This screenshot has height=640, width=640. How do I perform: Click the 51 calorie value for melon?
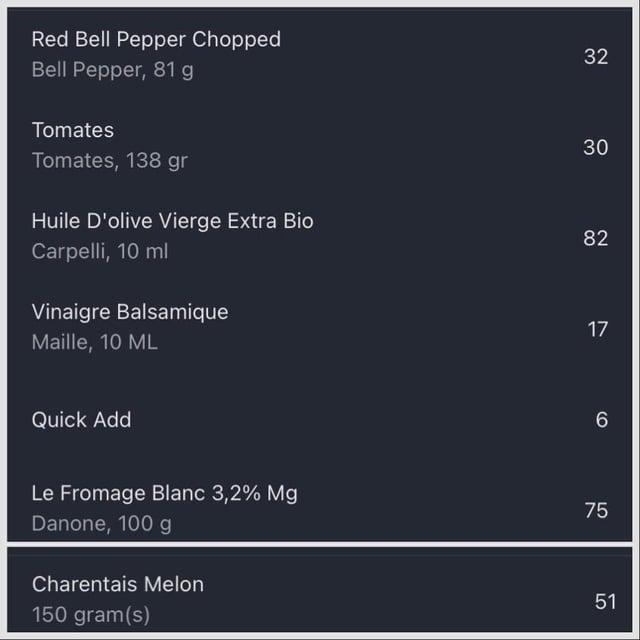click(x=605, y=602)
